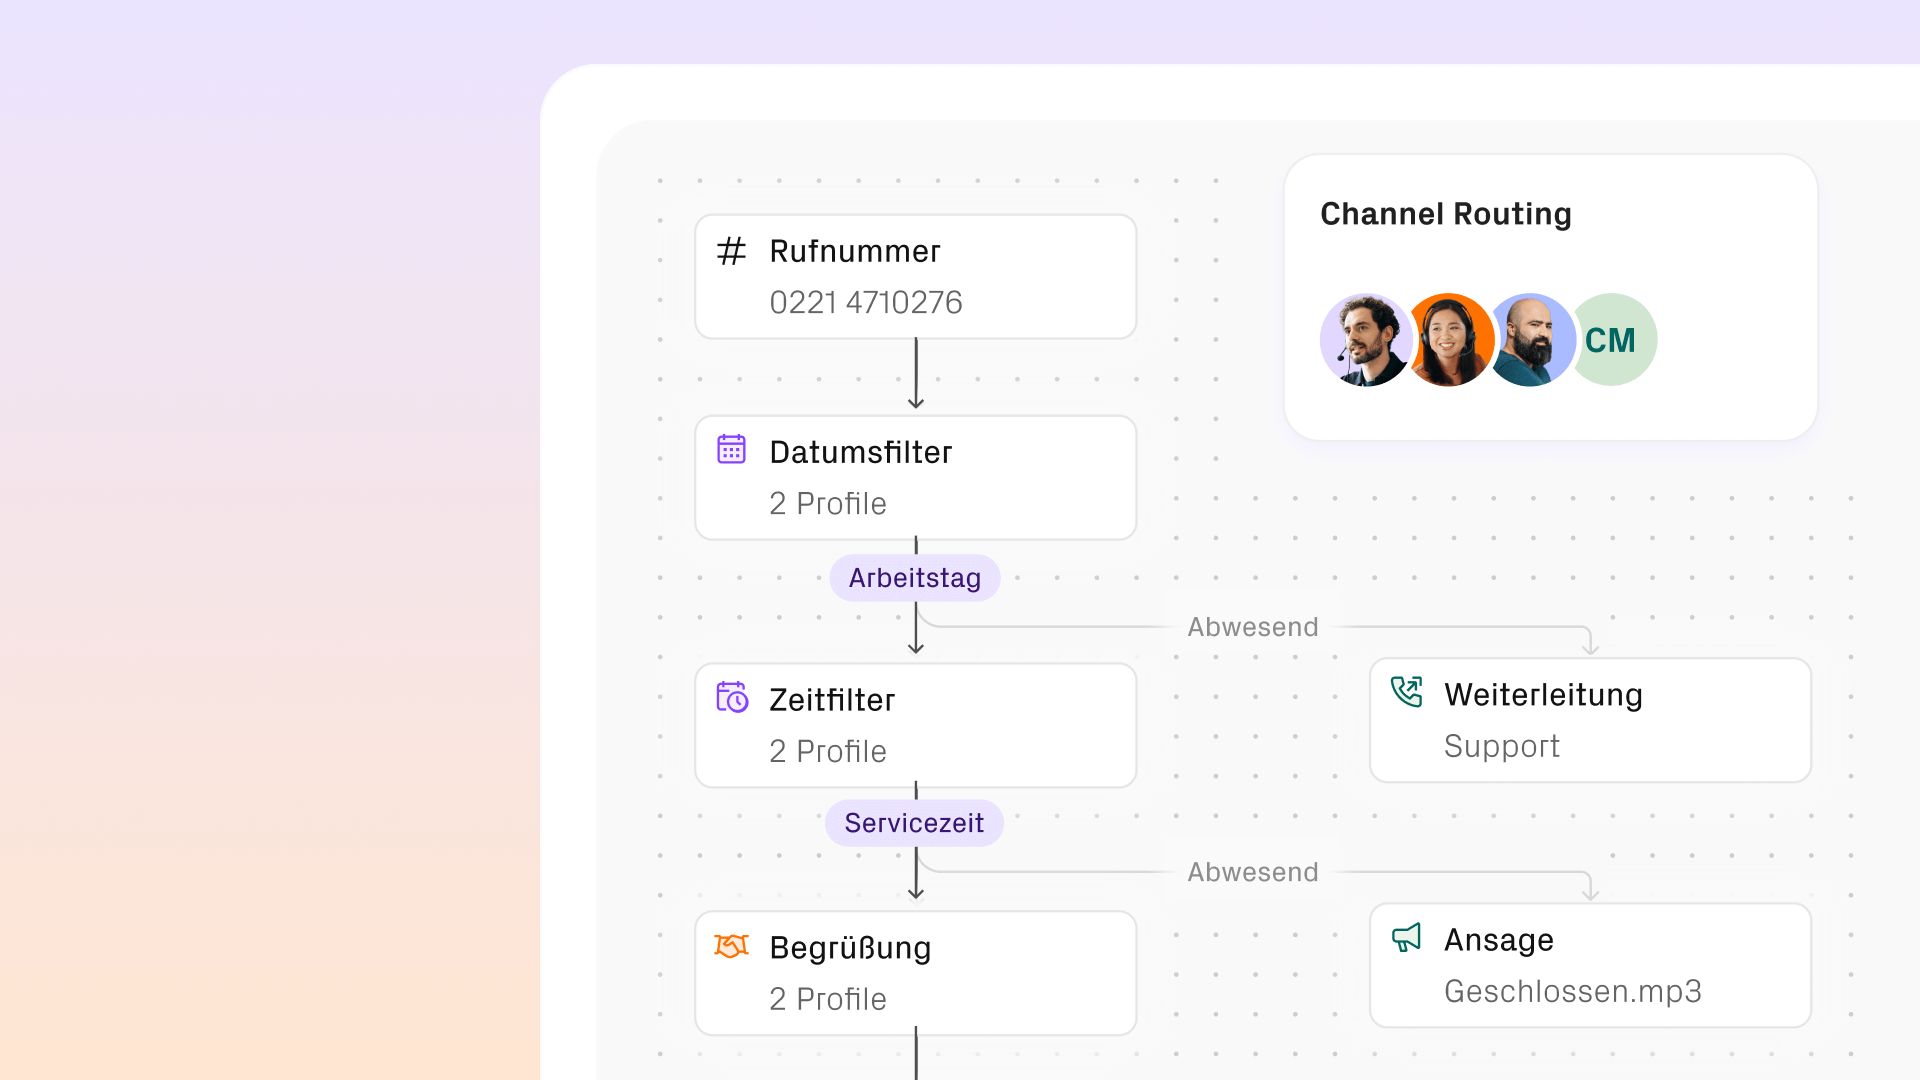Select the CM initials avatar
The image size is (1920, 1080).
[1612, 340]
